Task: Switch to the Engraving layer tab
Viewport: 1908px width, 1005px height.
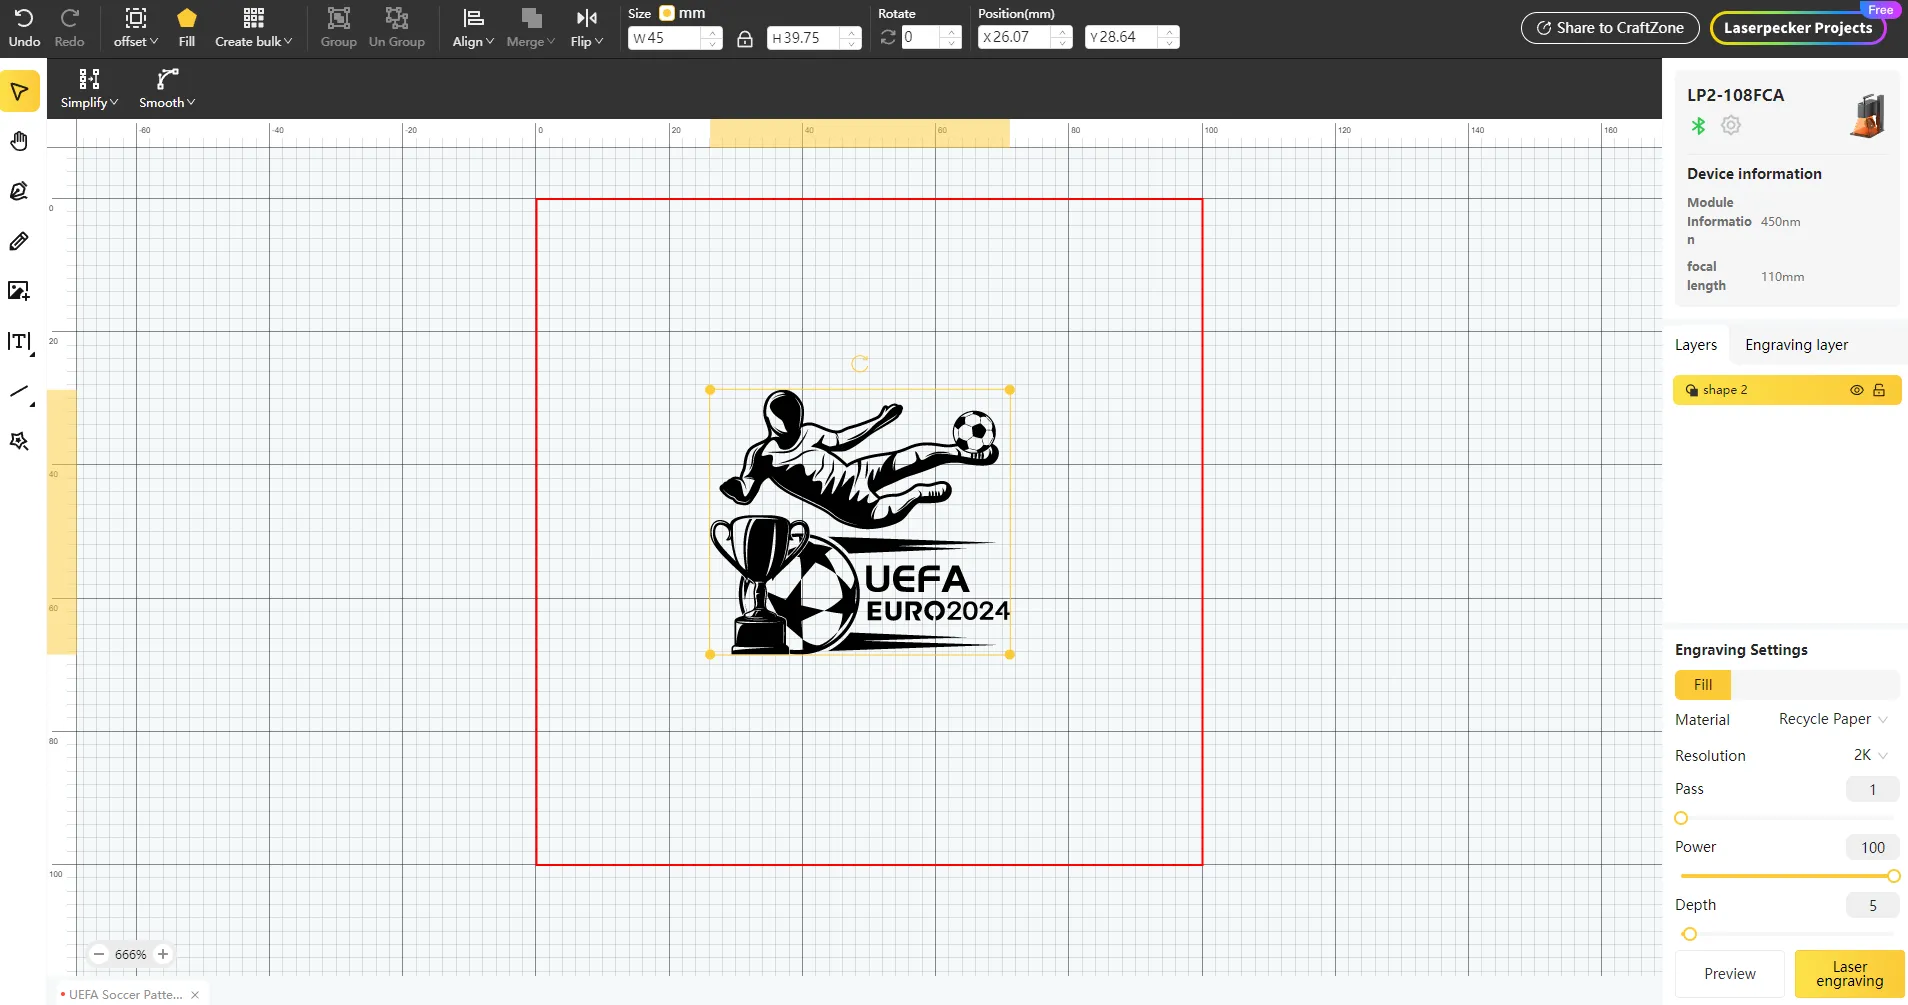Action: [1796, 345]
